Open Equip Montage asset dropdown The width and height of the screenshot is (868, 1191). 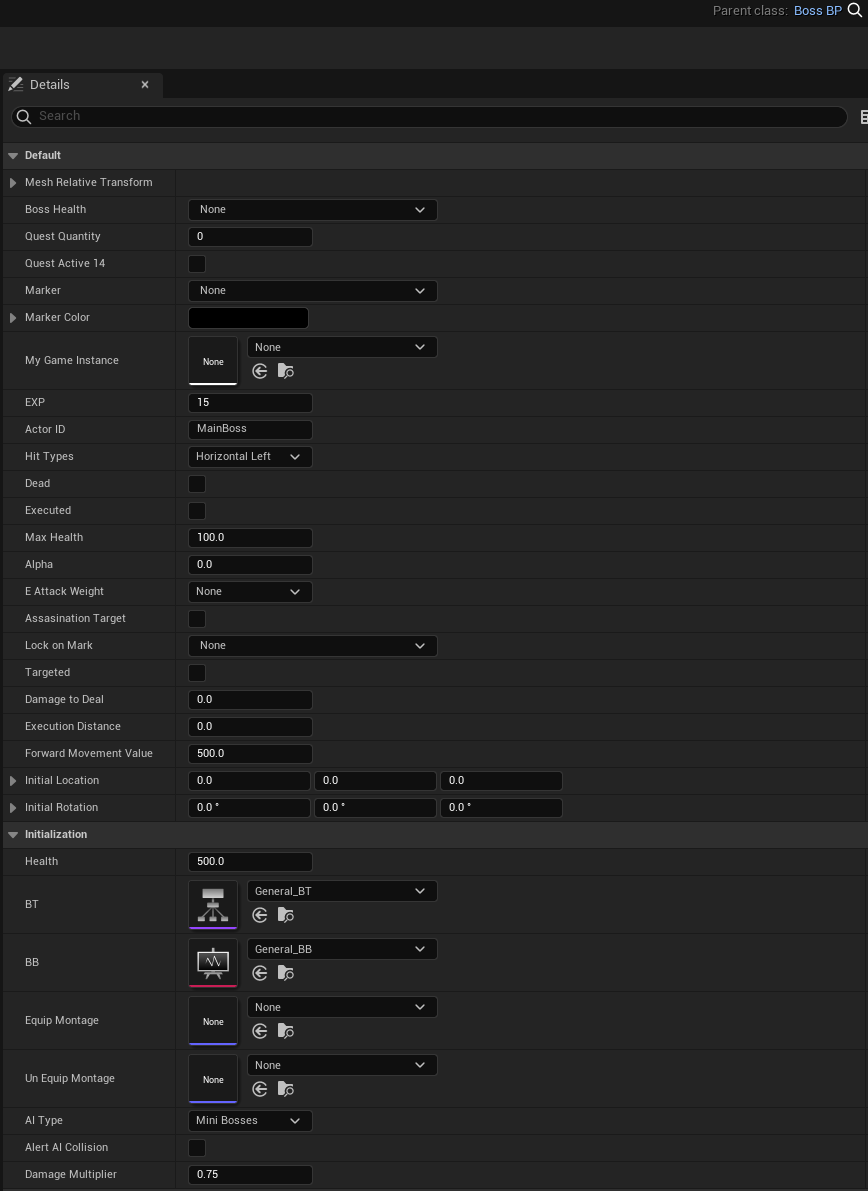(x=342, y=1007)
